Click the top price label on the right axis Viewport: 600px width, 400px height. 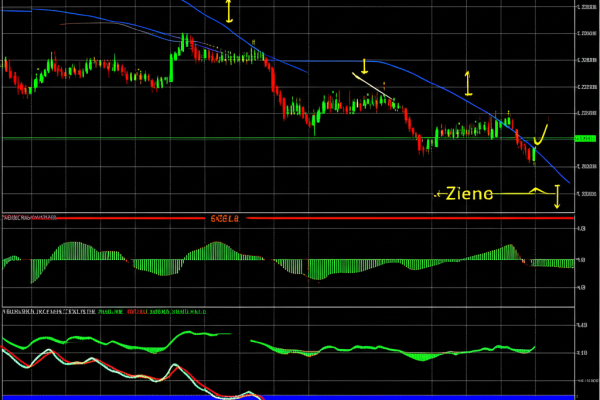[x=585, y=7]
